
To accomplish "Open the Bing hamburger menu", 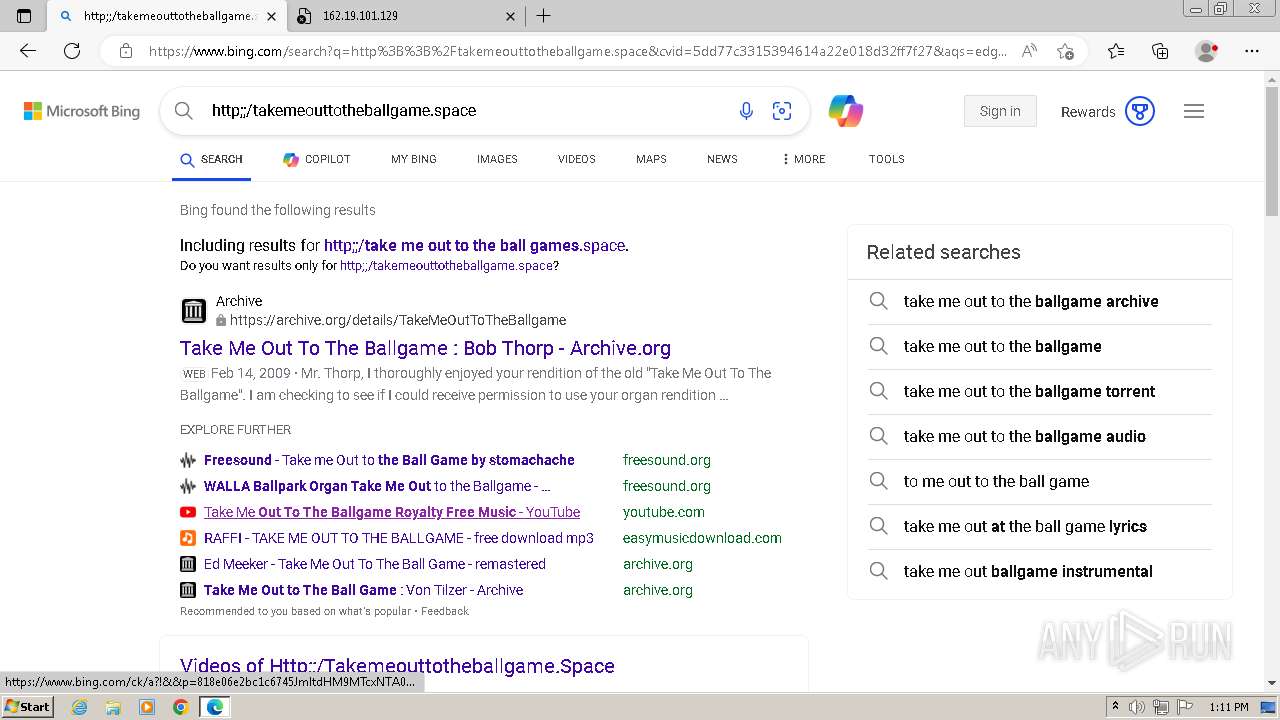I will pos(1194,111).
